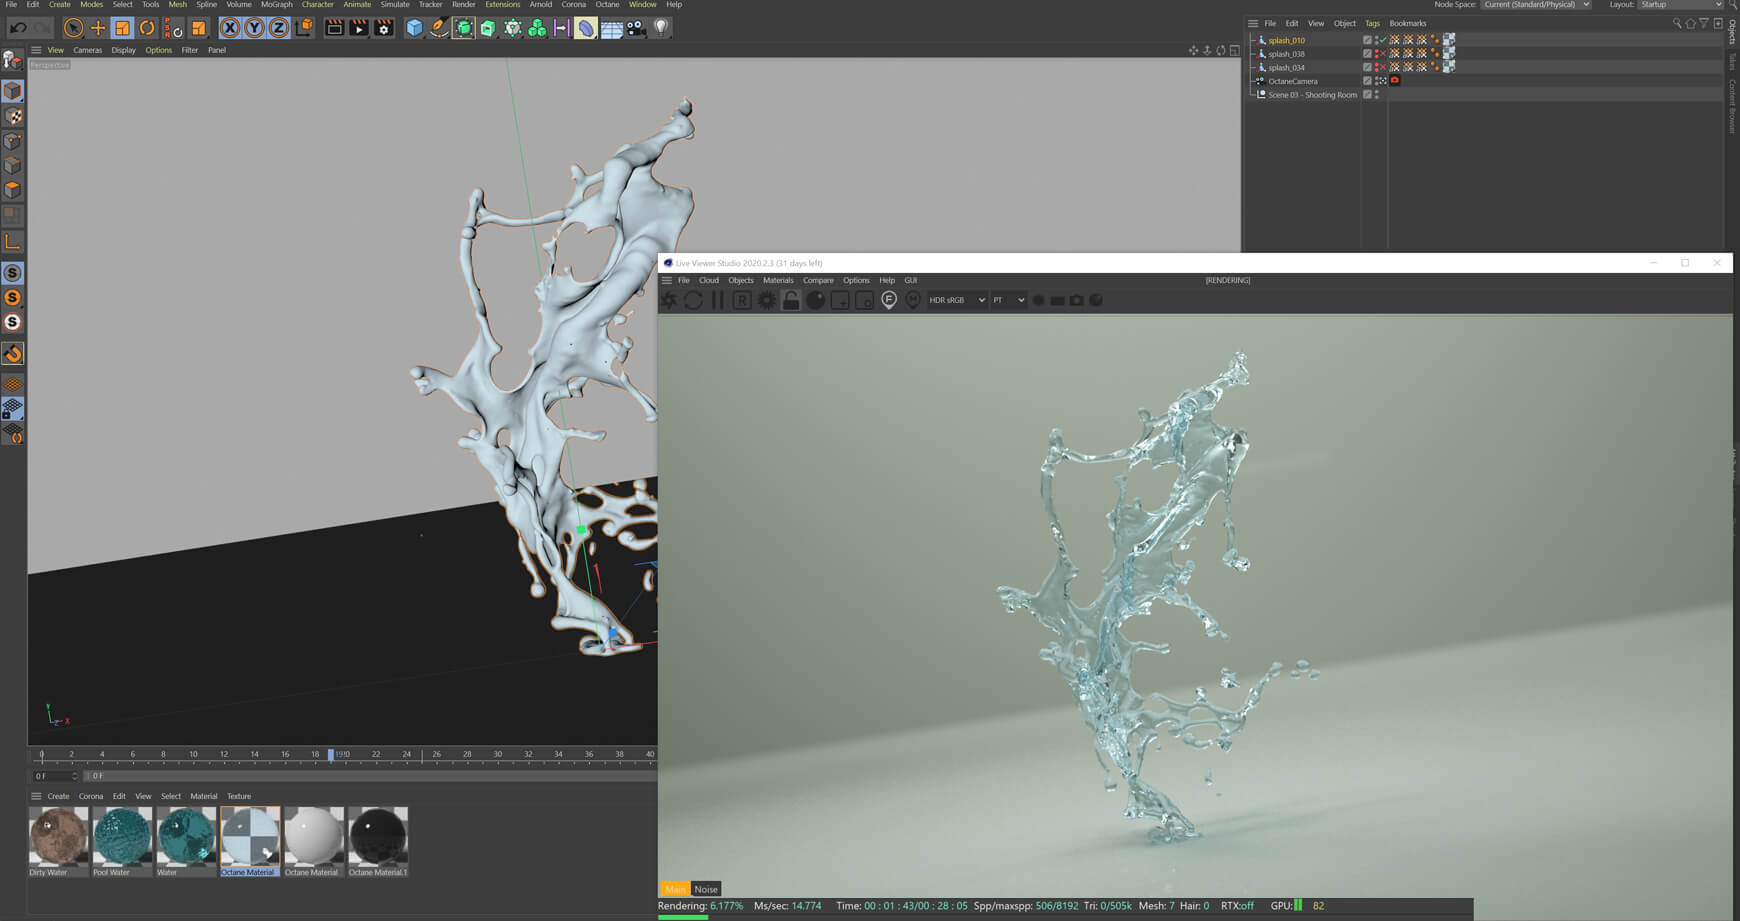Viewport: 1740px width, 921px height.
Task: Click the Undo arrow in the top toolbar
Action: tap(18, 28)
